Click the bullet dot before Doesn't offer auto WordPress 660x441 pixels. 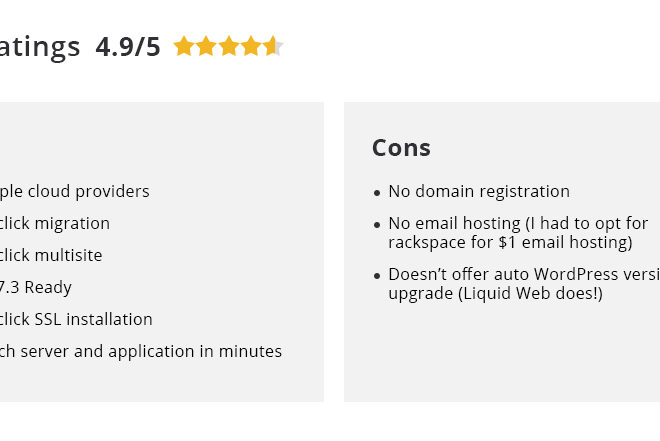[377, 276]
